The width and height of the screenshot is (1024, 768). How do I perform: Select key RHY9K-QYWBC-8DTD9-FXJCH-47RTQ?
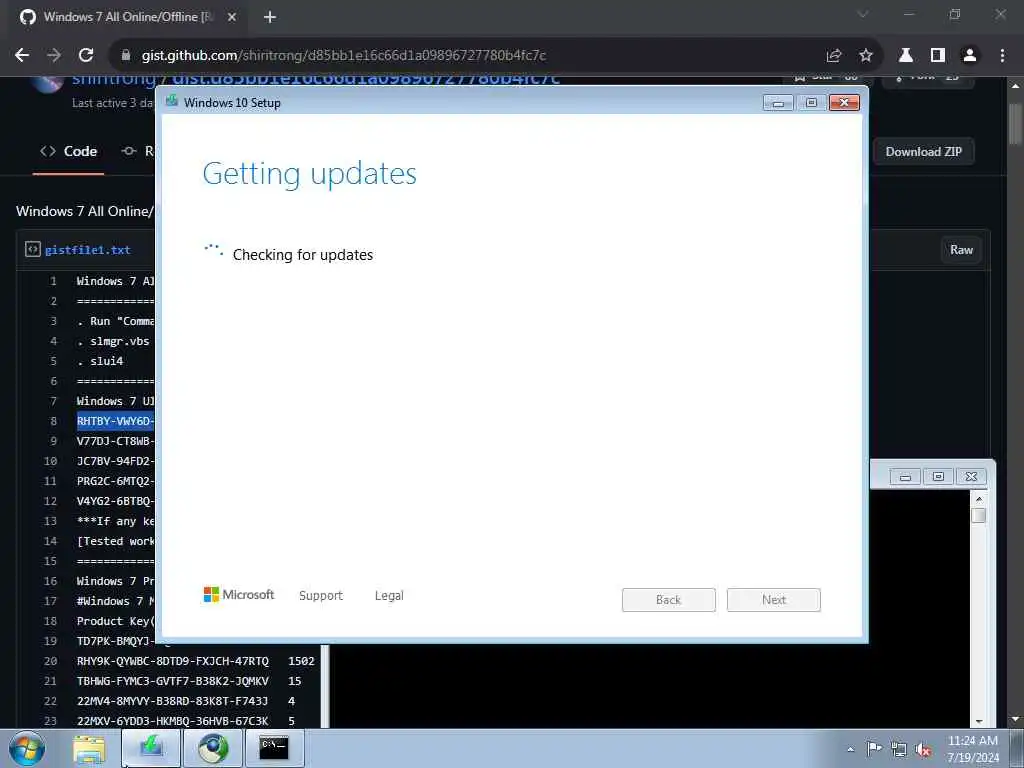[x=172, y=662]
